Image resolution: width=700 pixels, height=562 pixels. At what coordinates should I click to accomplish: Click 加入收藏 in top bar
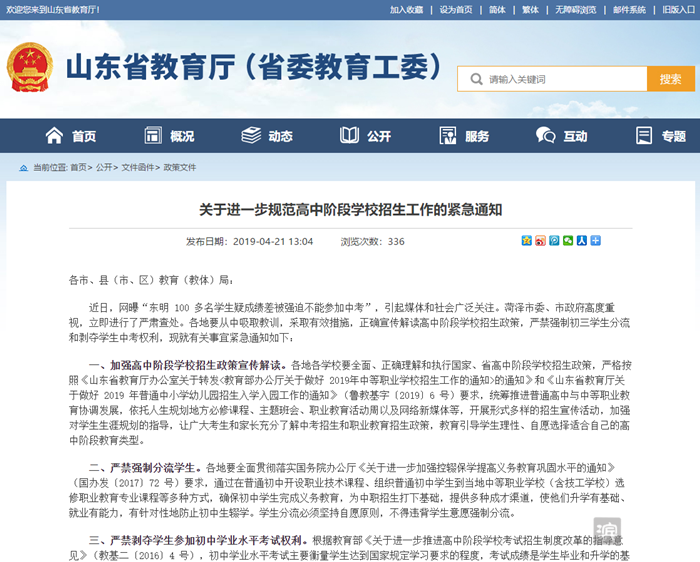click(x=406, y=10)
